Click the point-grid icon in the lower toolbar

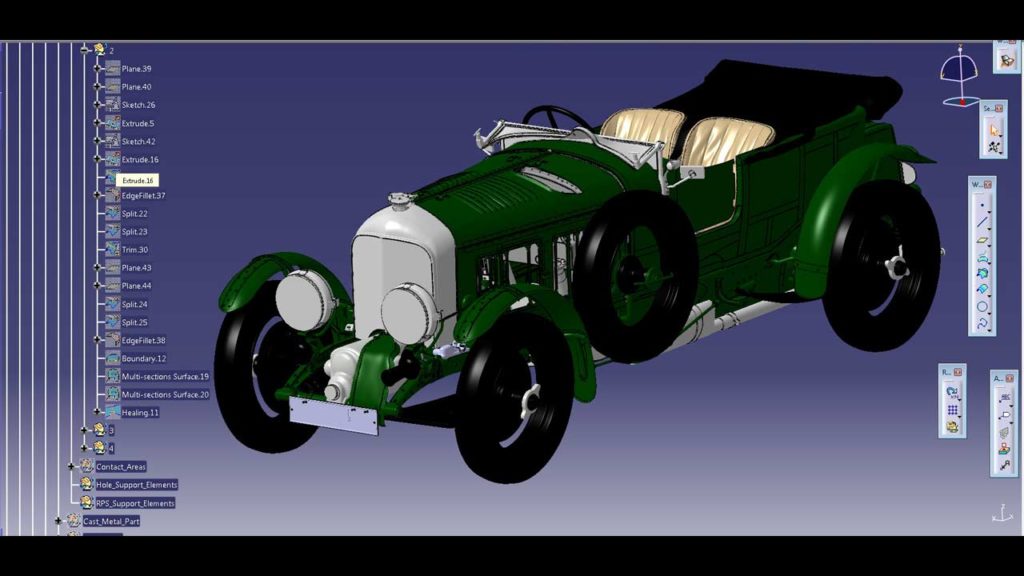click(x=953, y=412)
